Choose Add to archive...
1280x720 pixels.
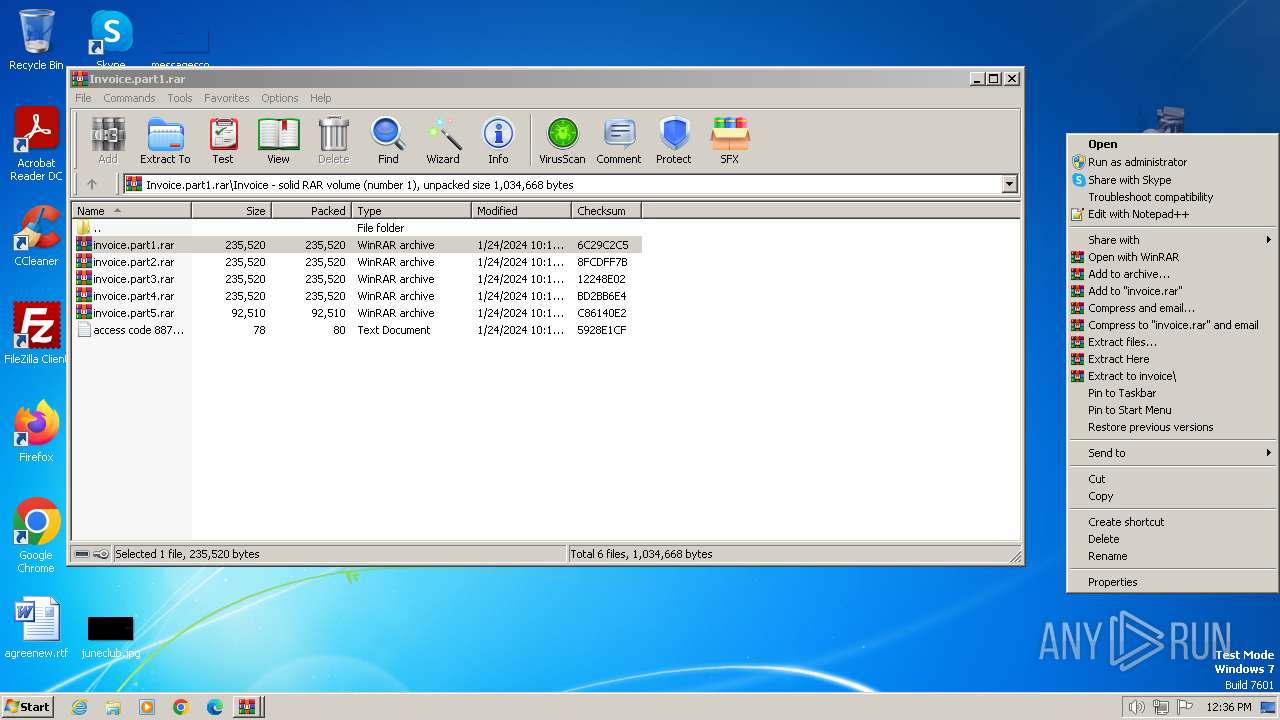(1173, 274)
